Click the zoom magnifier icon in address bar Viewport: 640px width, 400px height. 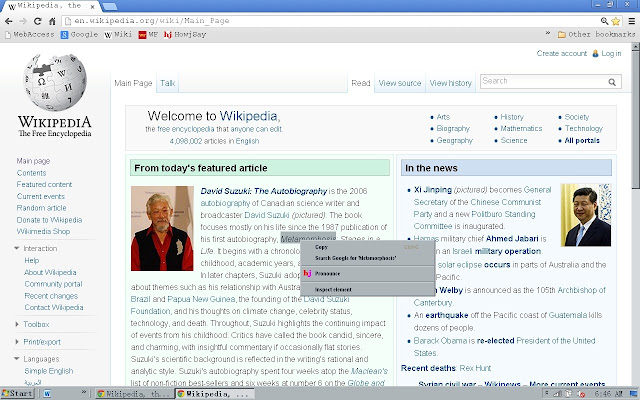click(x=604, y=21)
